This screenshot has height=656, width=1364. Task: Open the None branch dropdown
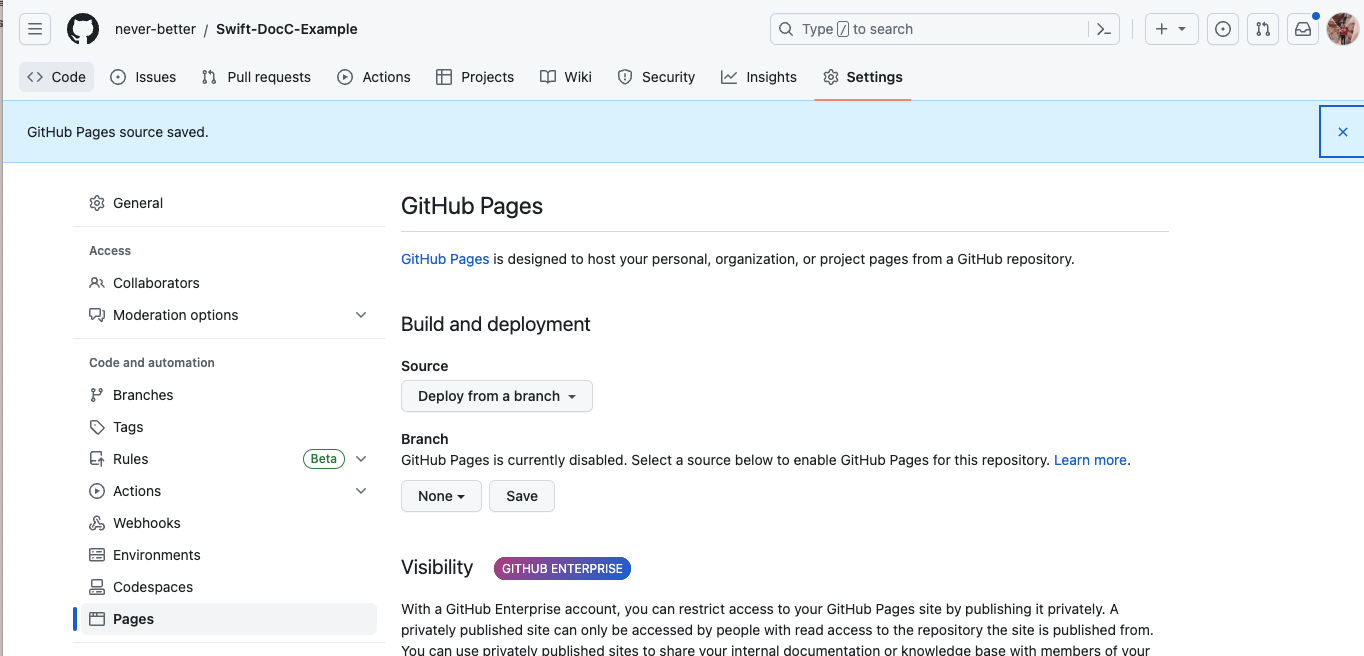(x=441, y=496)
